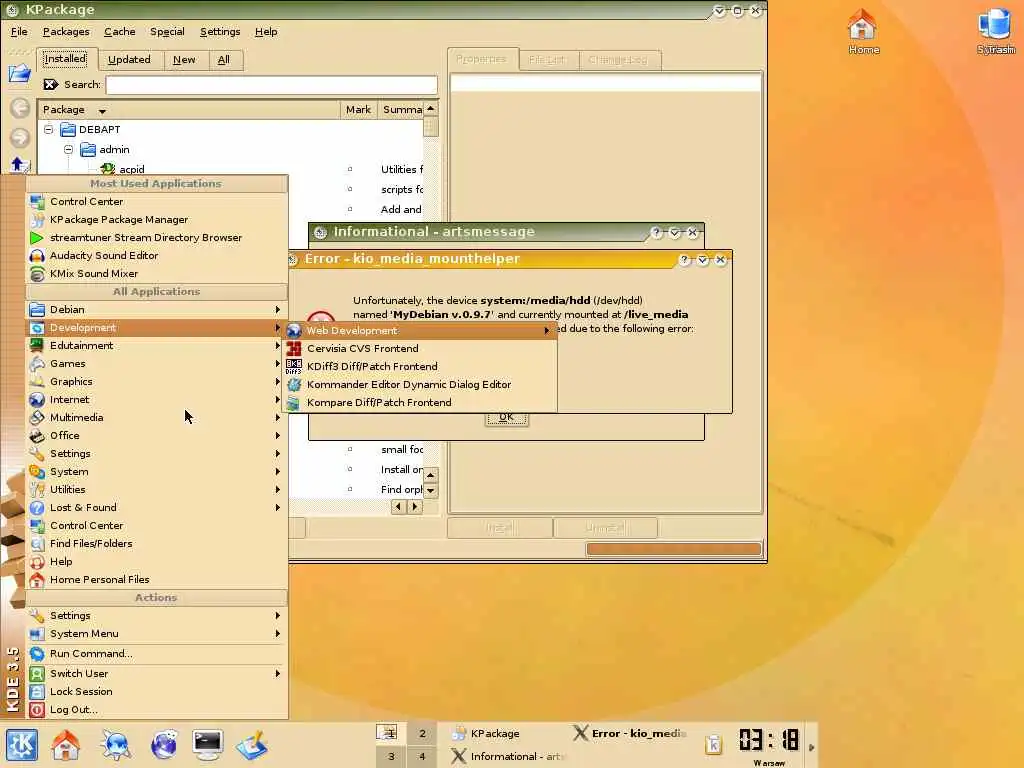Image resolution: width=1024 pixels, height=768 pixels.
Task: Click the hide panel arrow at panel end
Action: [x=811, y=745]
